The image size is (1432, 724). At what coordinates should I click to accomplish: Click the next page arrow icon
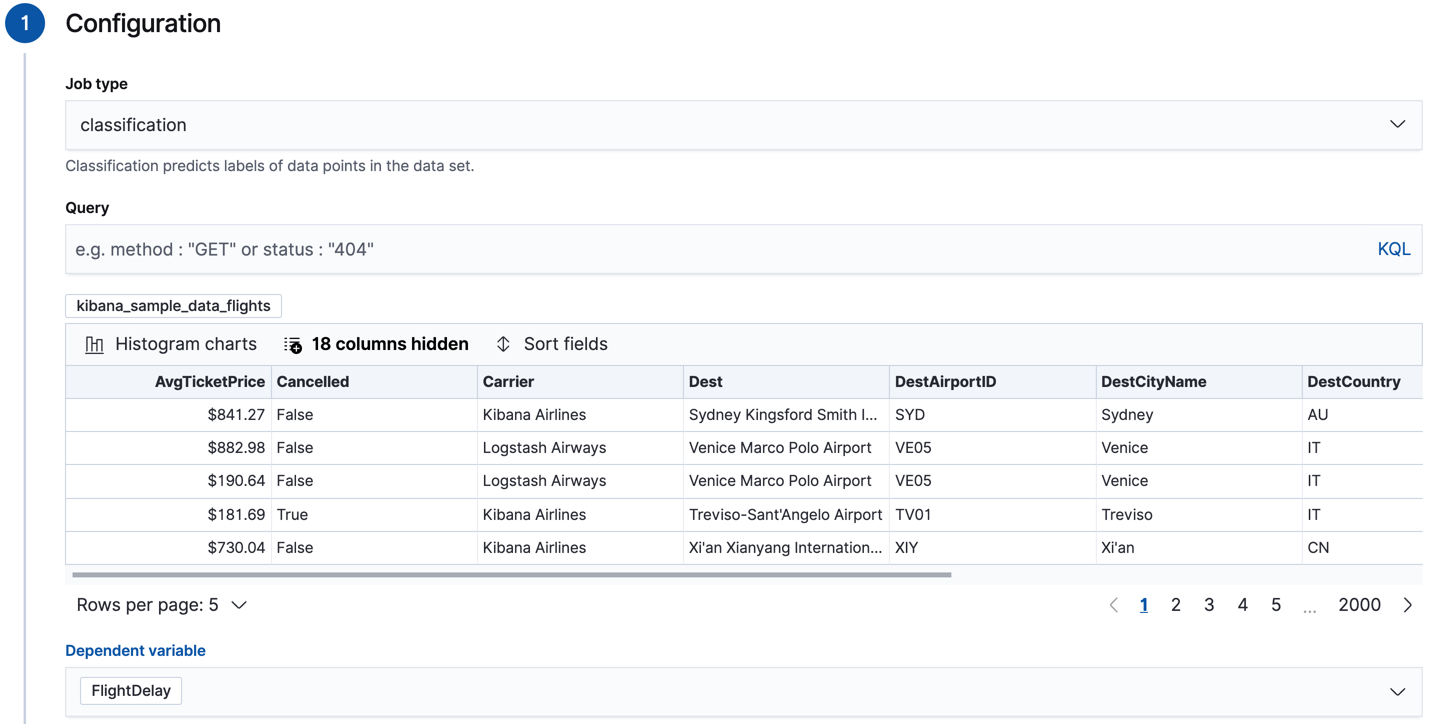coord(1407,604)
